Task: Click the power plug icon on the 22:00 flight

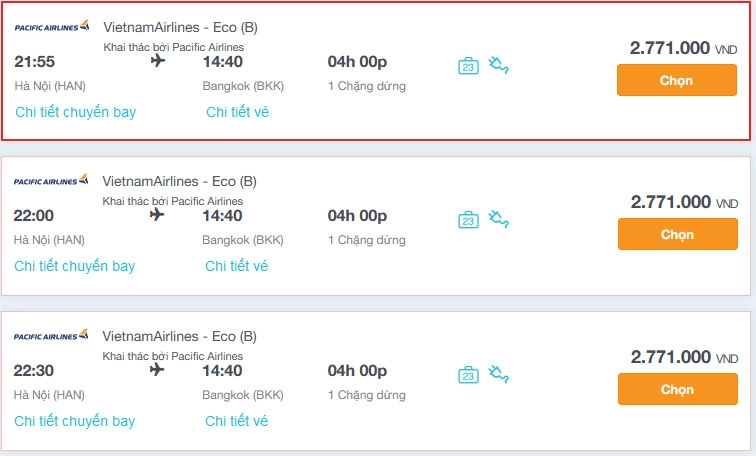Action: [499, 219]
